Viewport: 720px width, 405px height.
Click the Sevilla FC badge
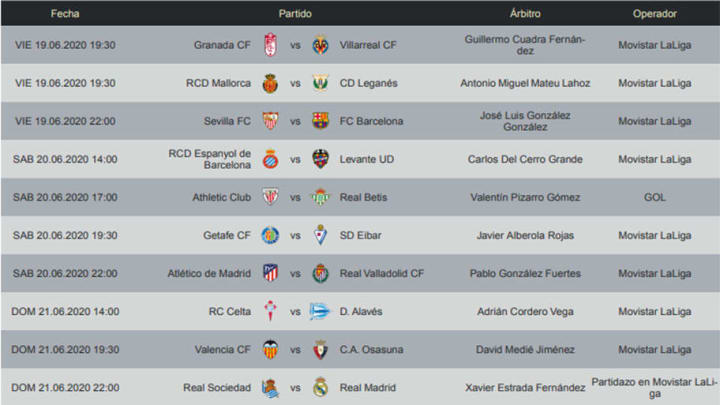tap(270, 121)
